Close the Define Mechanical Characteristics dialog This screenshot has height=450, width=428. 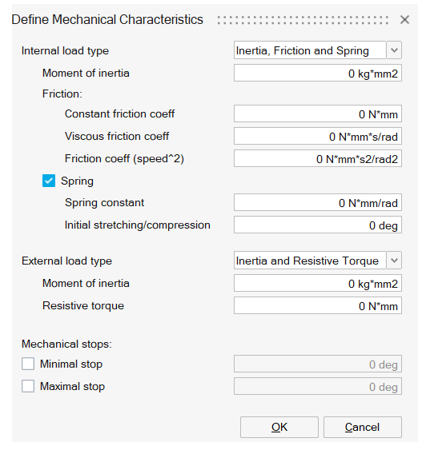point(405,20)
